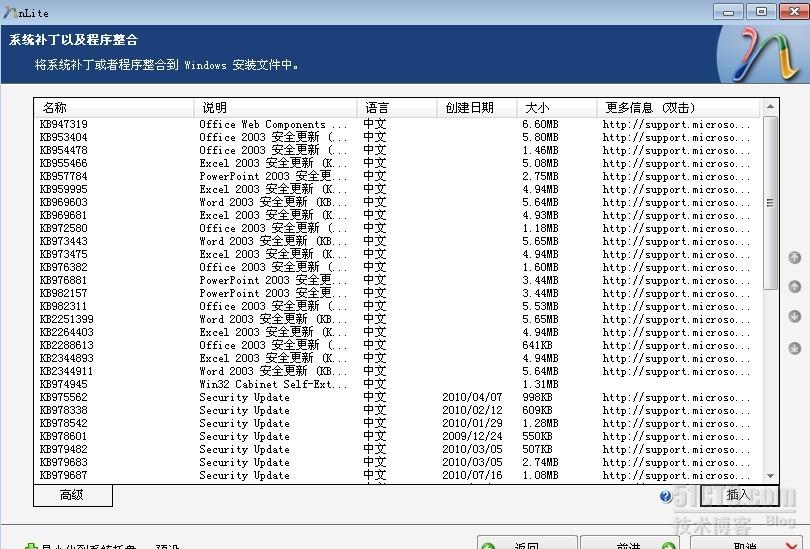Click the 2010/02/12 date cell
This screenshot has width=810, height=549.
[472, 410]
